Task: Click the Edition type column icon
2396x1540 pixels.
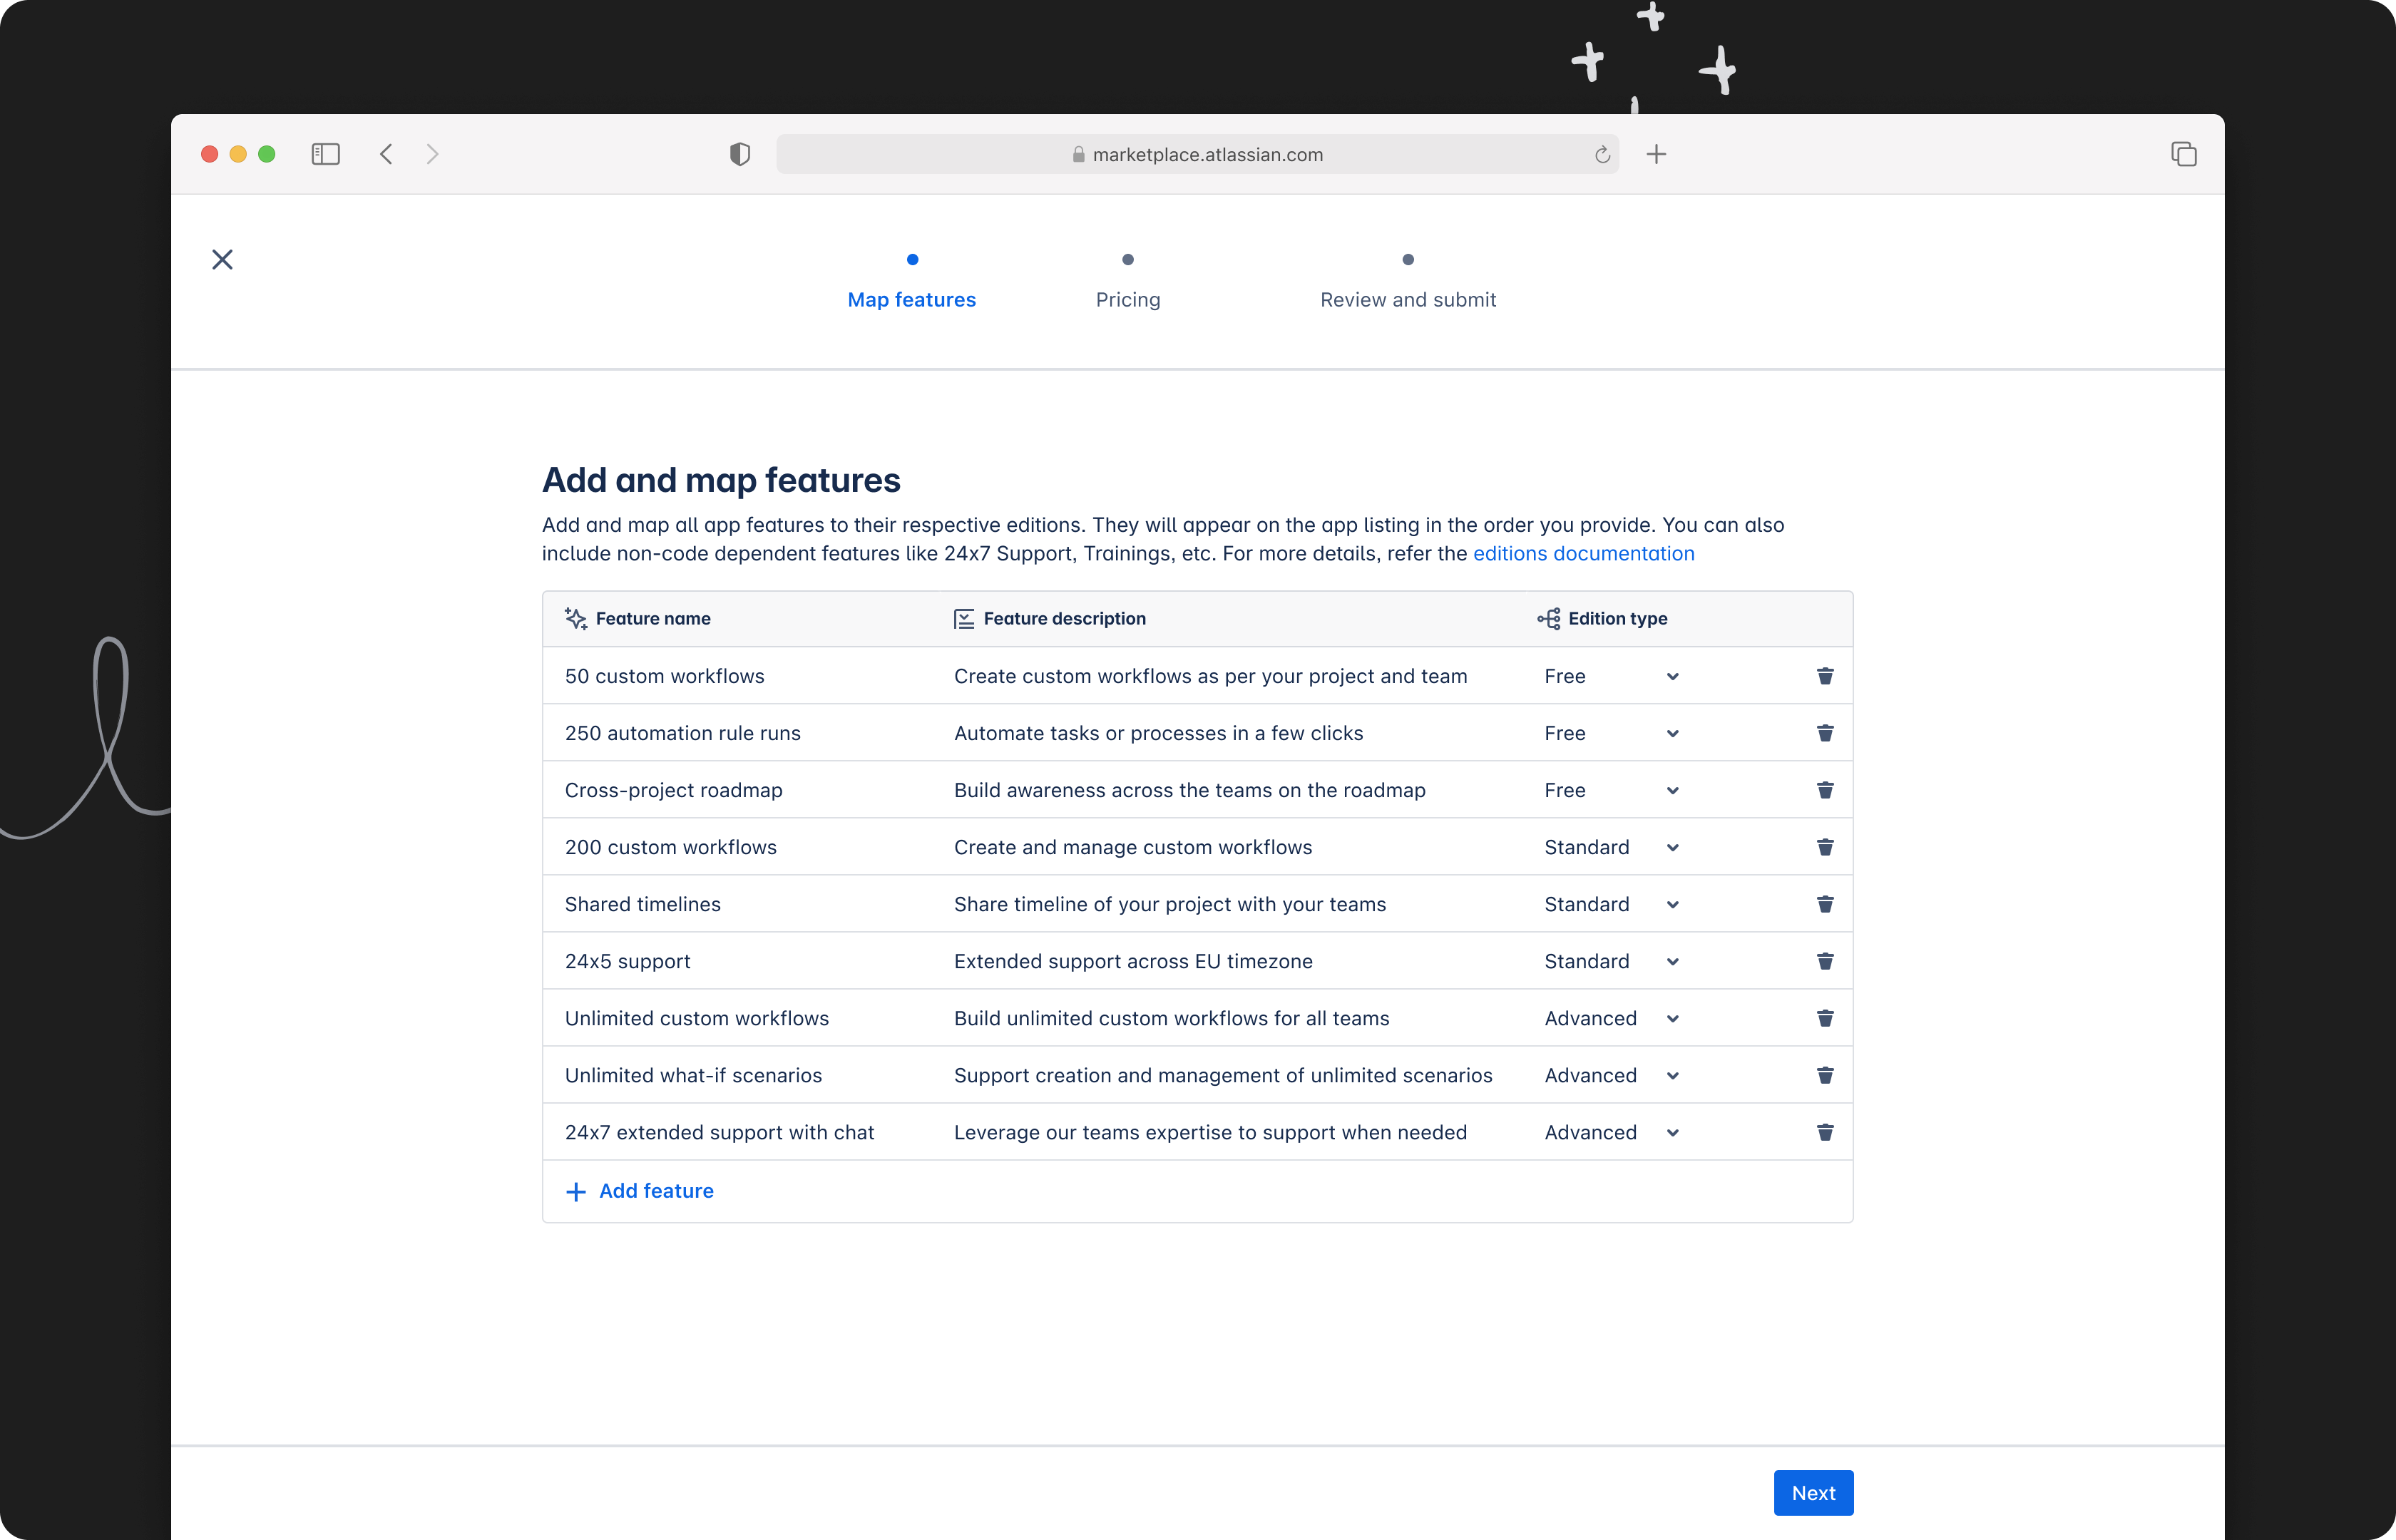Action: pos(1549,619)
